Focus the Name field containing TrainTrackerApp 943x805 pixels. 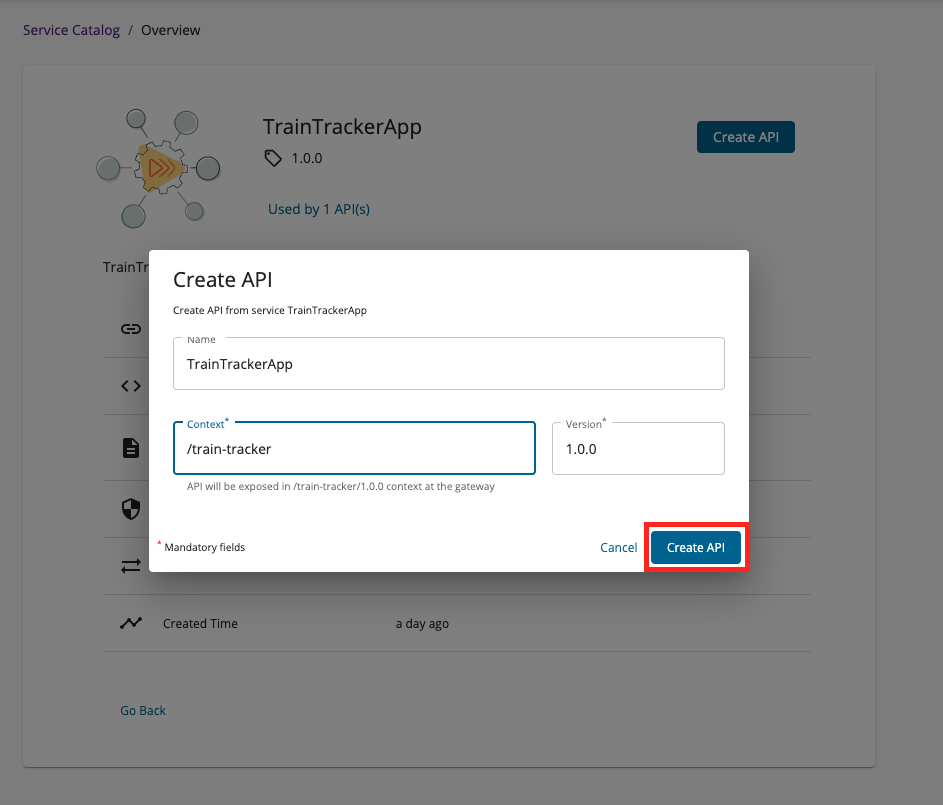[x=448, y=364]
